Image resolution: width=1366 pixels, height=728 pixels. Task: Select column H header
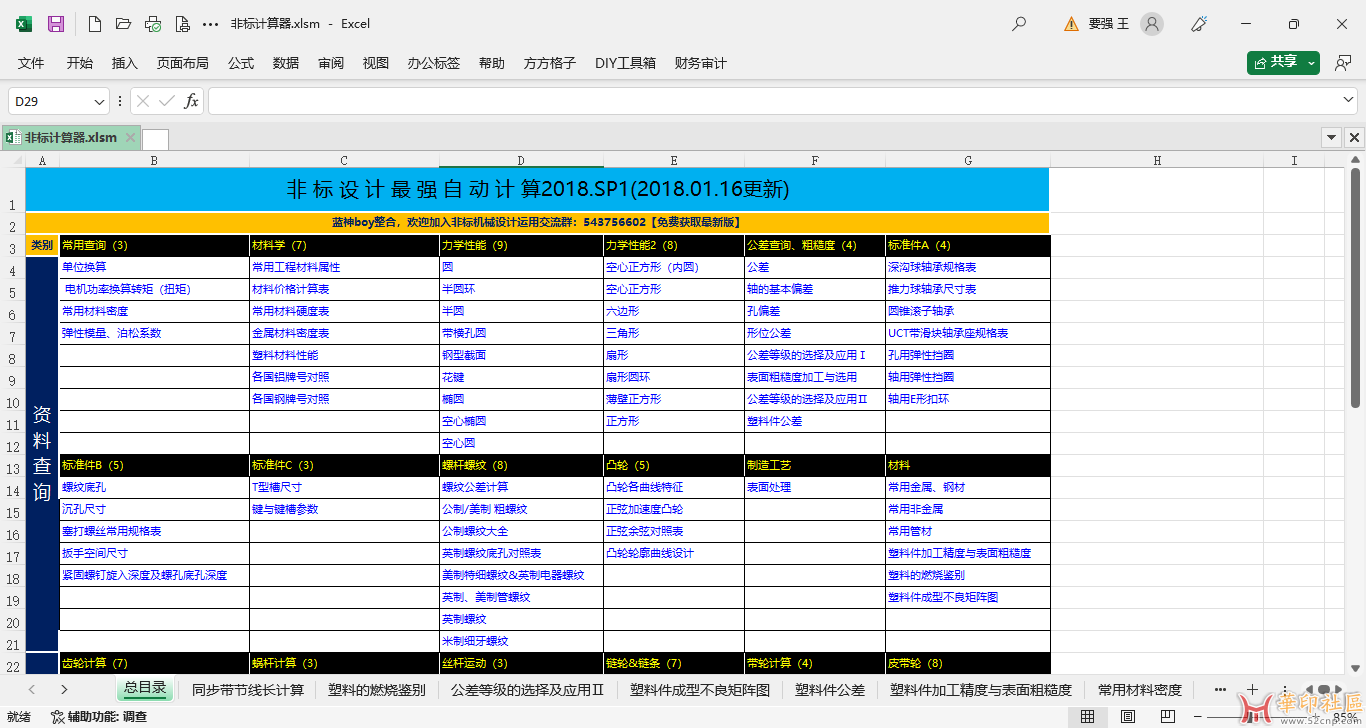(x=1157, y=160)
